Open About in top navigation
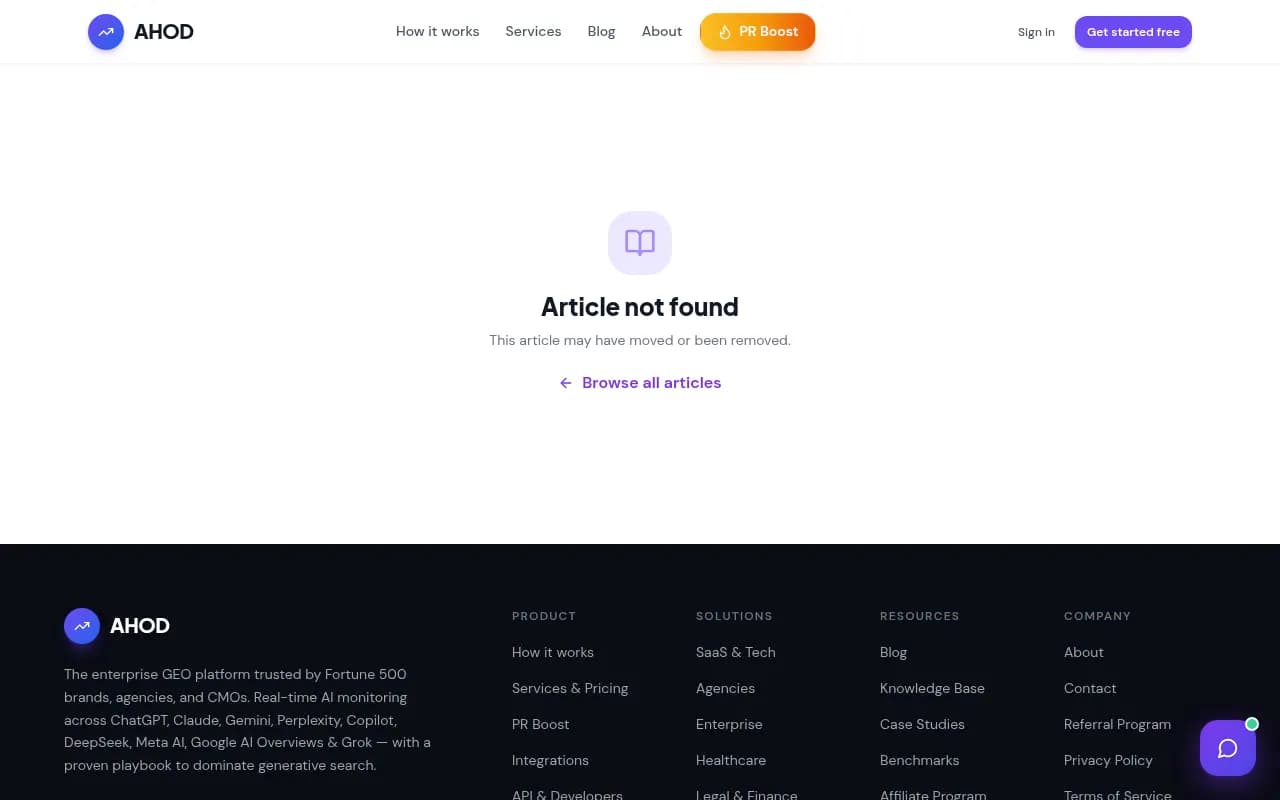The height and width of the screenshot is (800, 1280). (662, 32)
